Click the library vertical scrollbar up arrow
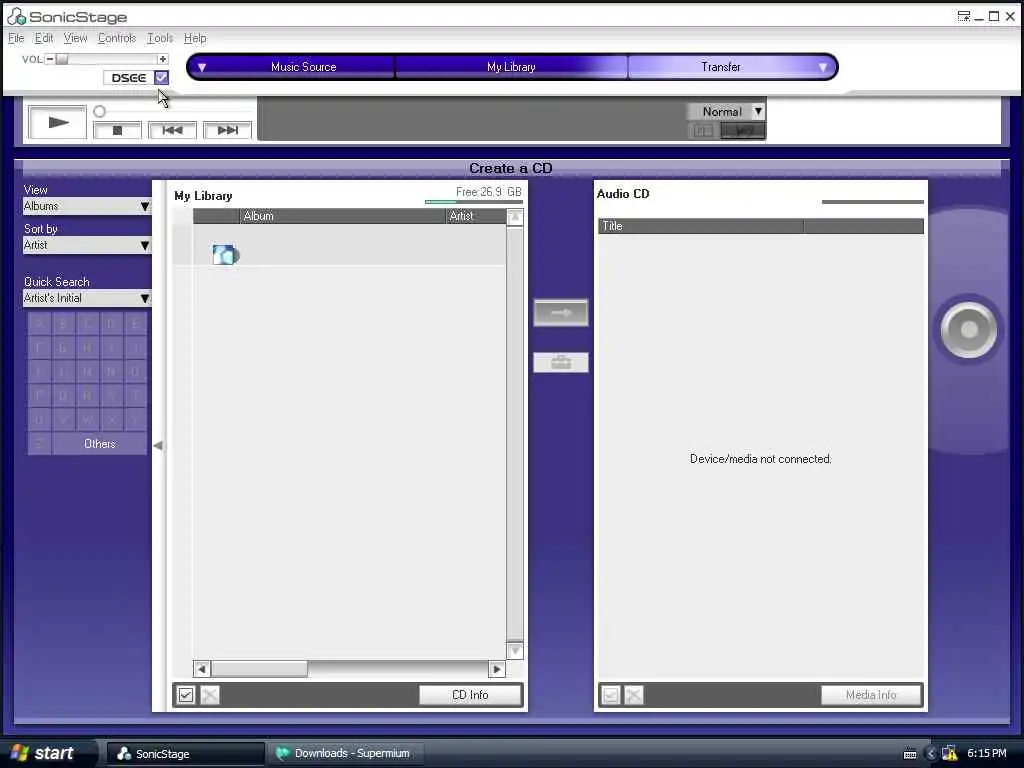The height and width of the screenshot is (768, 1024). coord(515,217)
